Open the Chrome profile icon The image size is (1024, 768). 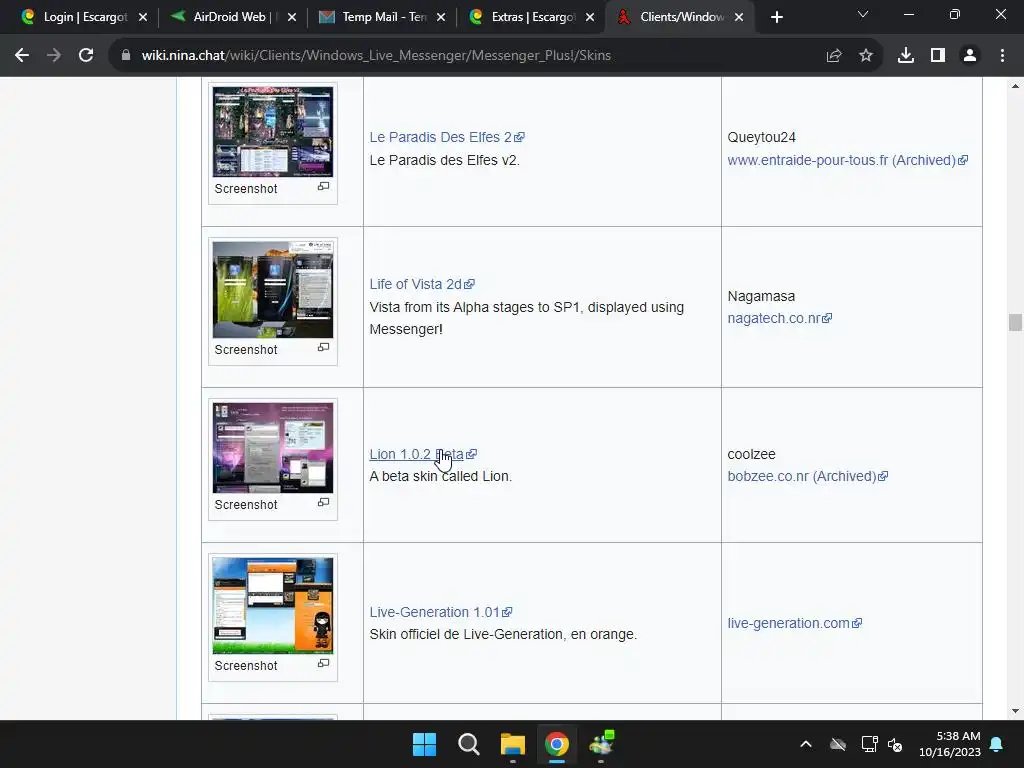(970, 56)
